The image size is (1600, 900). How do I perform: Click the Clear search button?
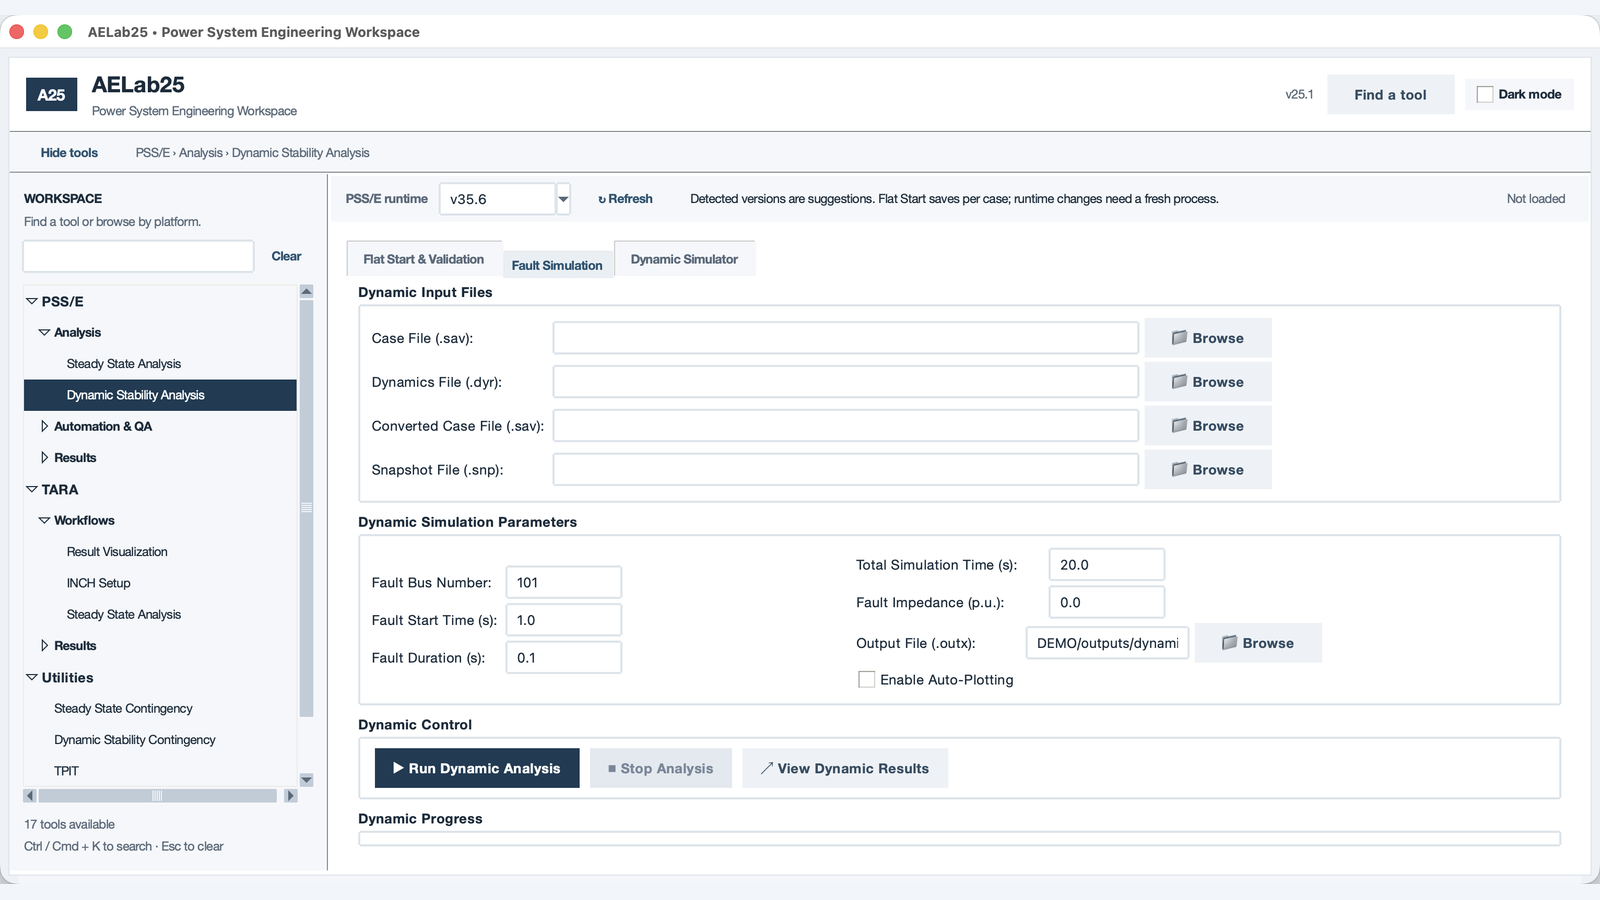click(x=286, y=256)
